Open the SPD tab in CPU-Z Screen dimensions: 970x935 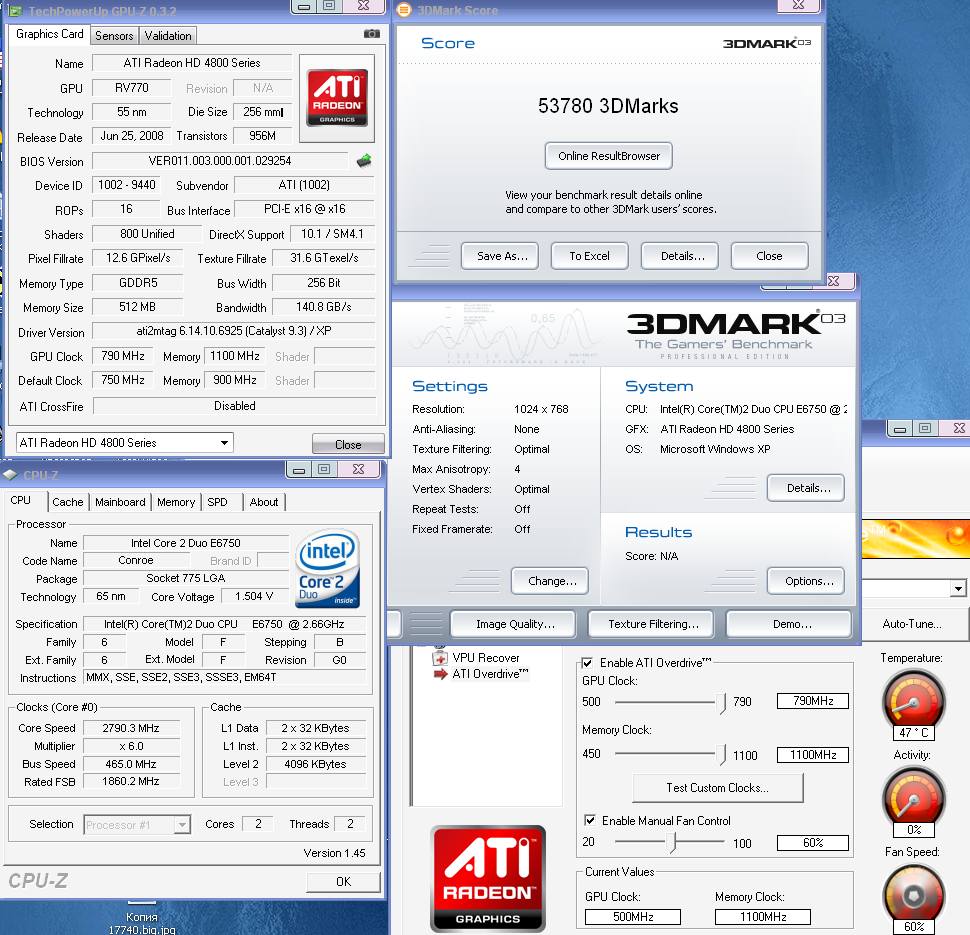[x=217, y=502]
